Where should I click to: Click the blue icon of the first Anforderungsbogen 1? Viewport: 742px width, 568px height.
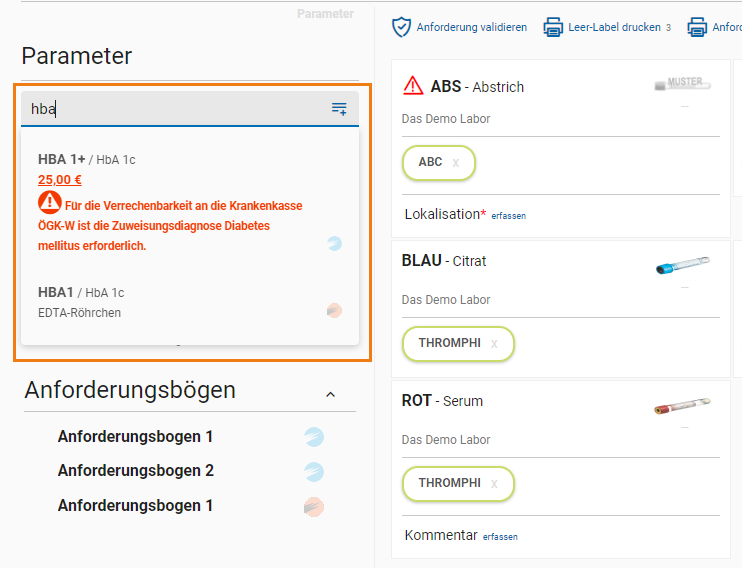point(314,437)
